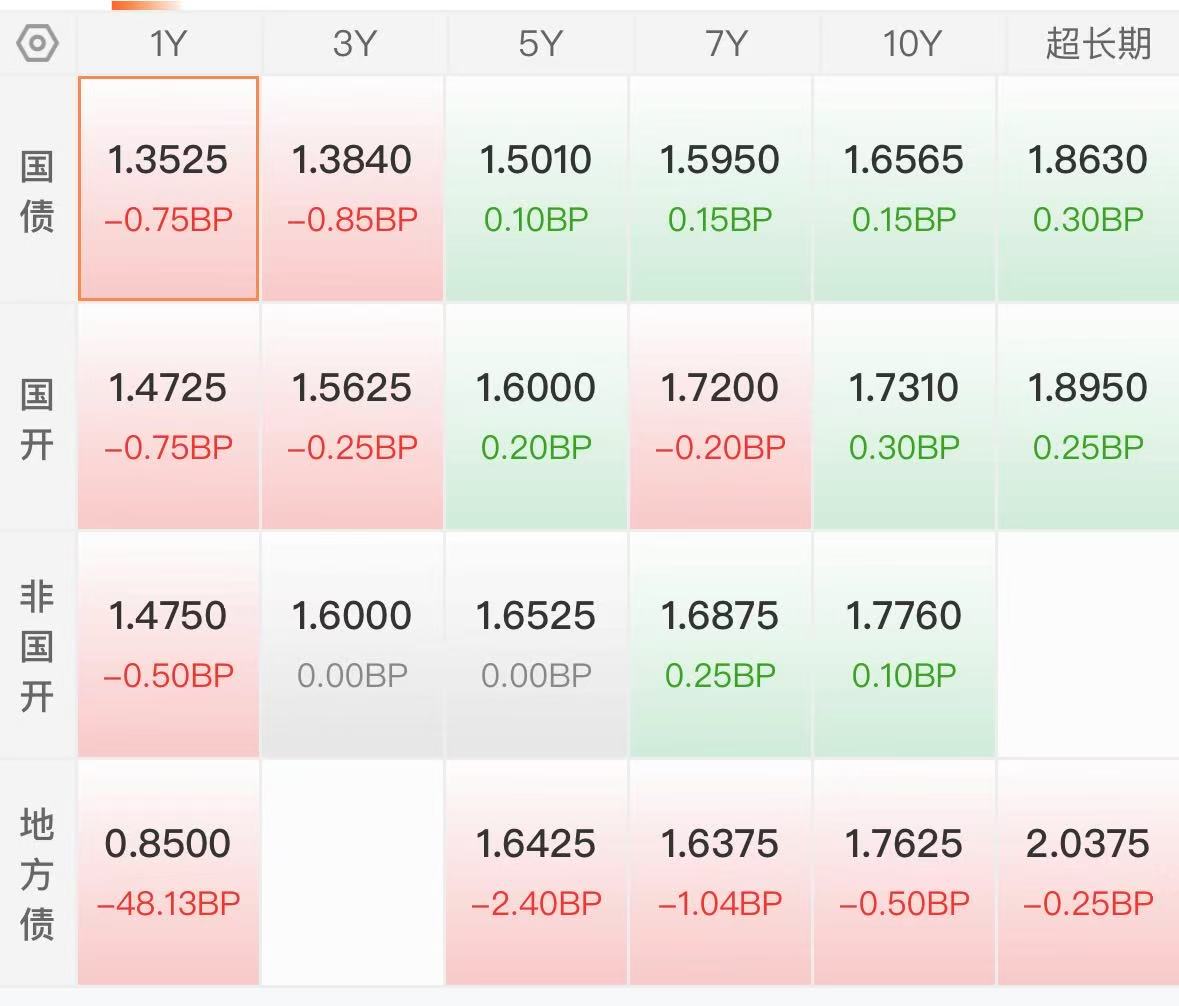Select 国开 5Y cell showing 1.6000
This screenshot has width=1179, height=1006.
tap(536, 417)
